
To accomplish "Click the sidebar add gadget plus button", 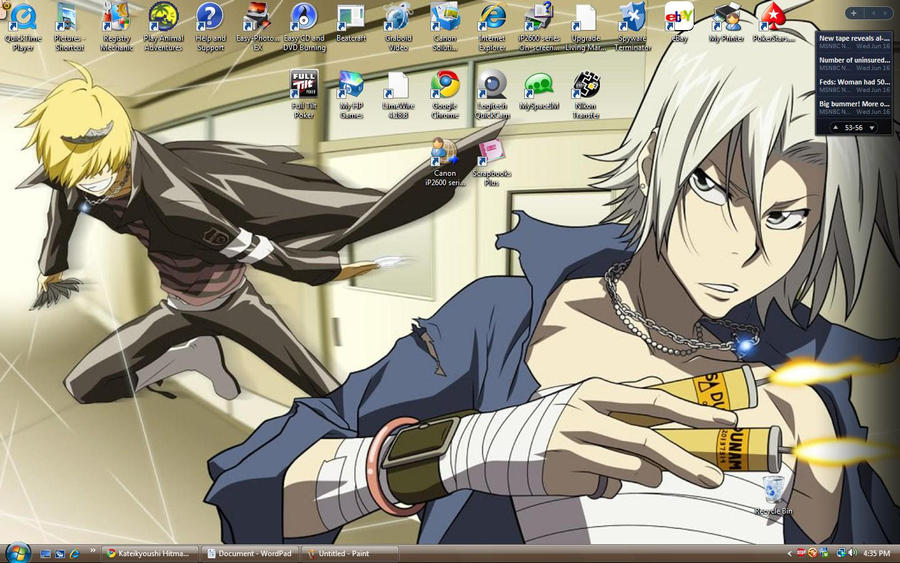I will coord(854,13).
